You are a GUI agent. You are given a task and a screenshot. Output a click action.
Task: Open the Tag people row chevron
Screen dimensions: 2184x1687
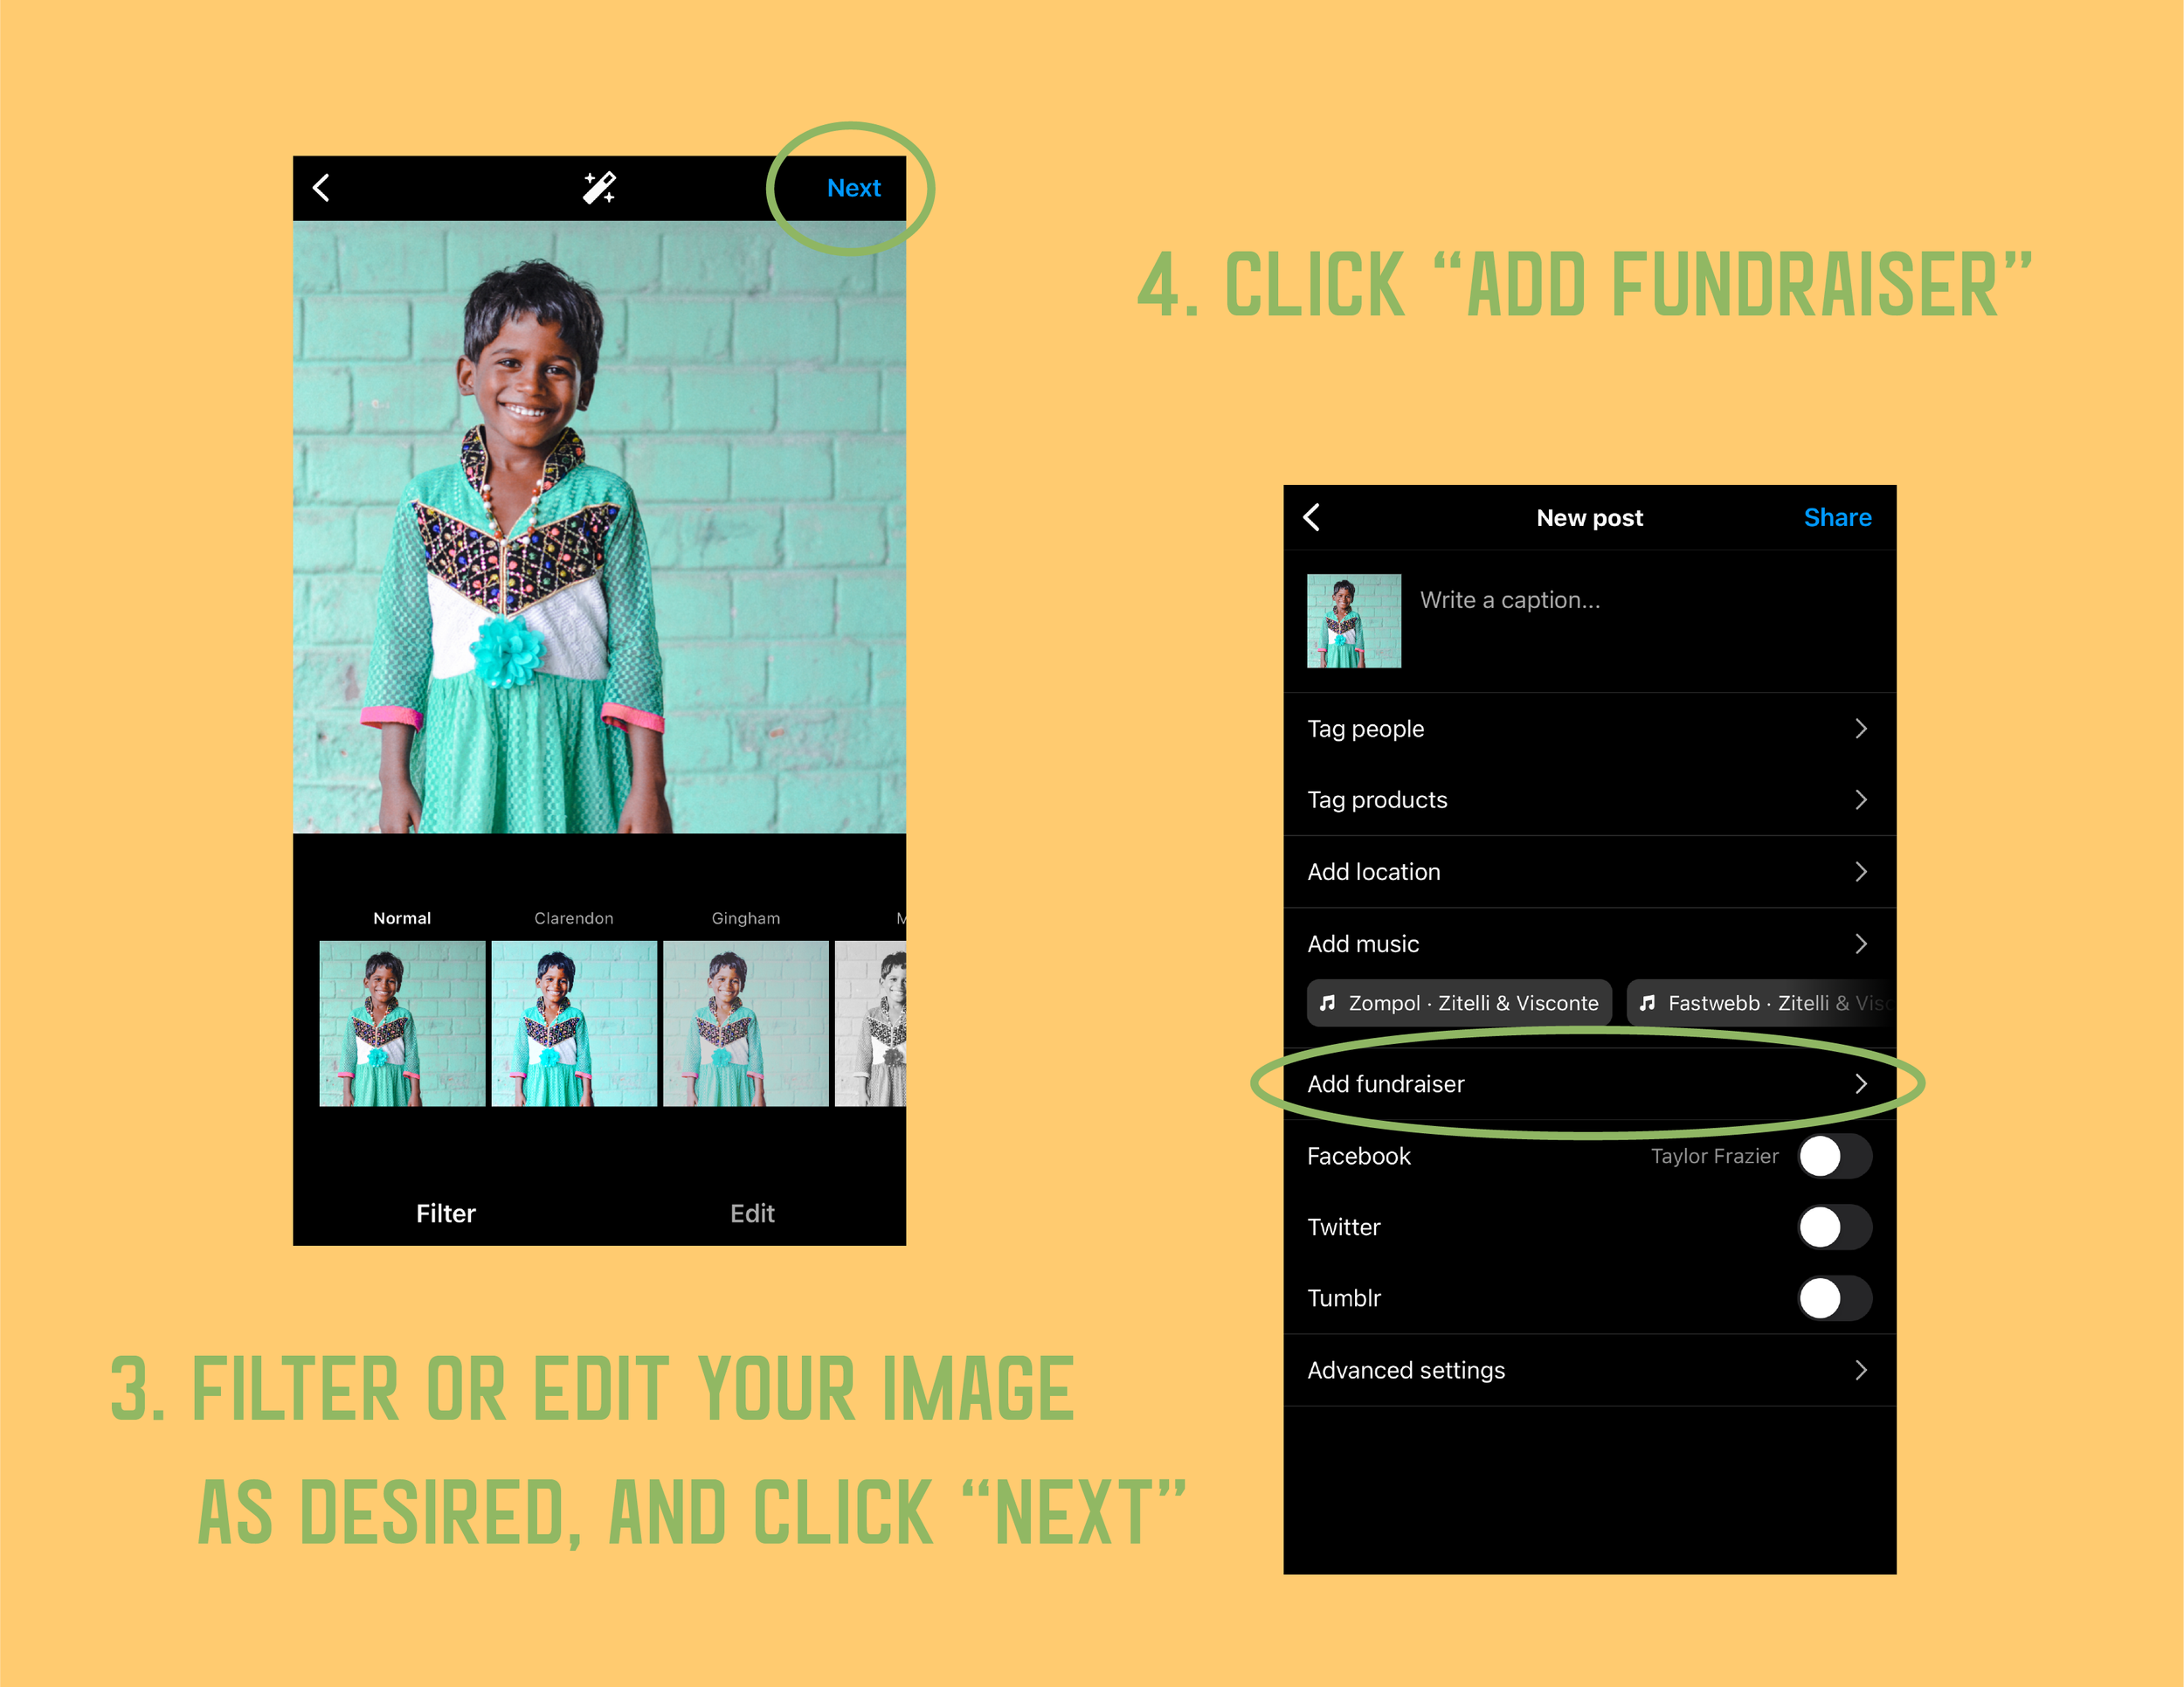tap(1860, 729)
